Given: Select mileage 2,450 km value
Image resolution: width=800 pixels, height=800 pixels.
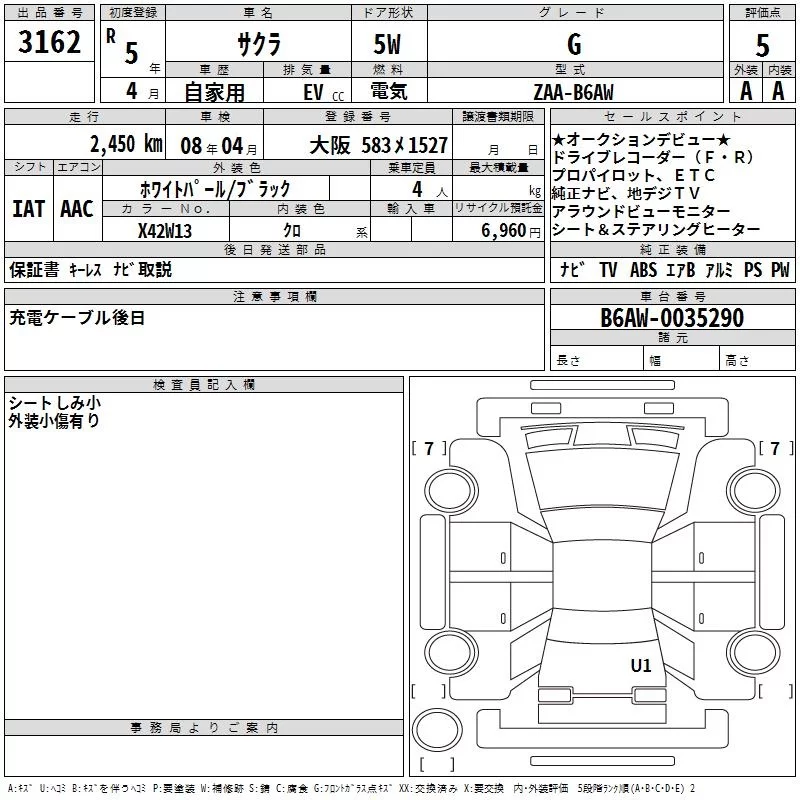Looking at the screenshot, I should click(126, 144).
